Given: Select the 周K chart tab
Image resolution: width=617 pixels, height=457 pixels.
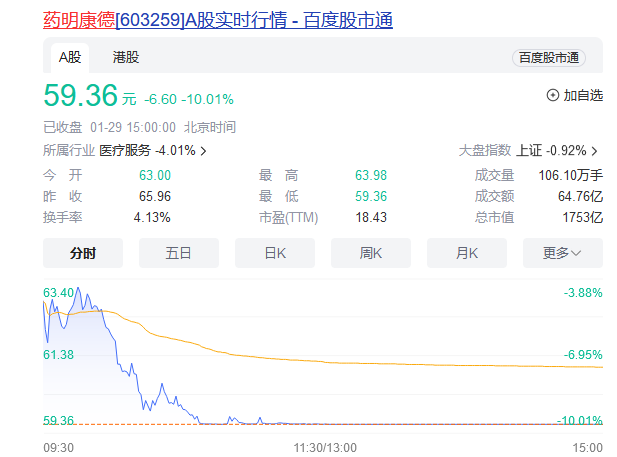Looking at the screenshot, I should point(371,253).
